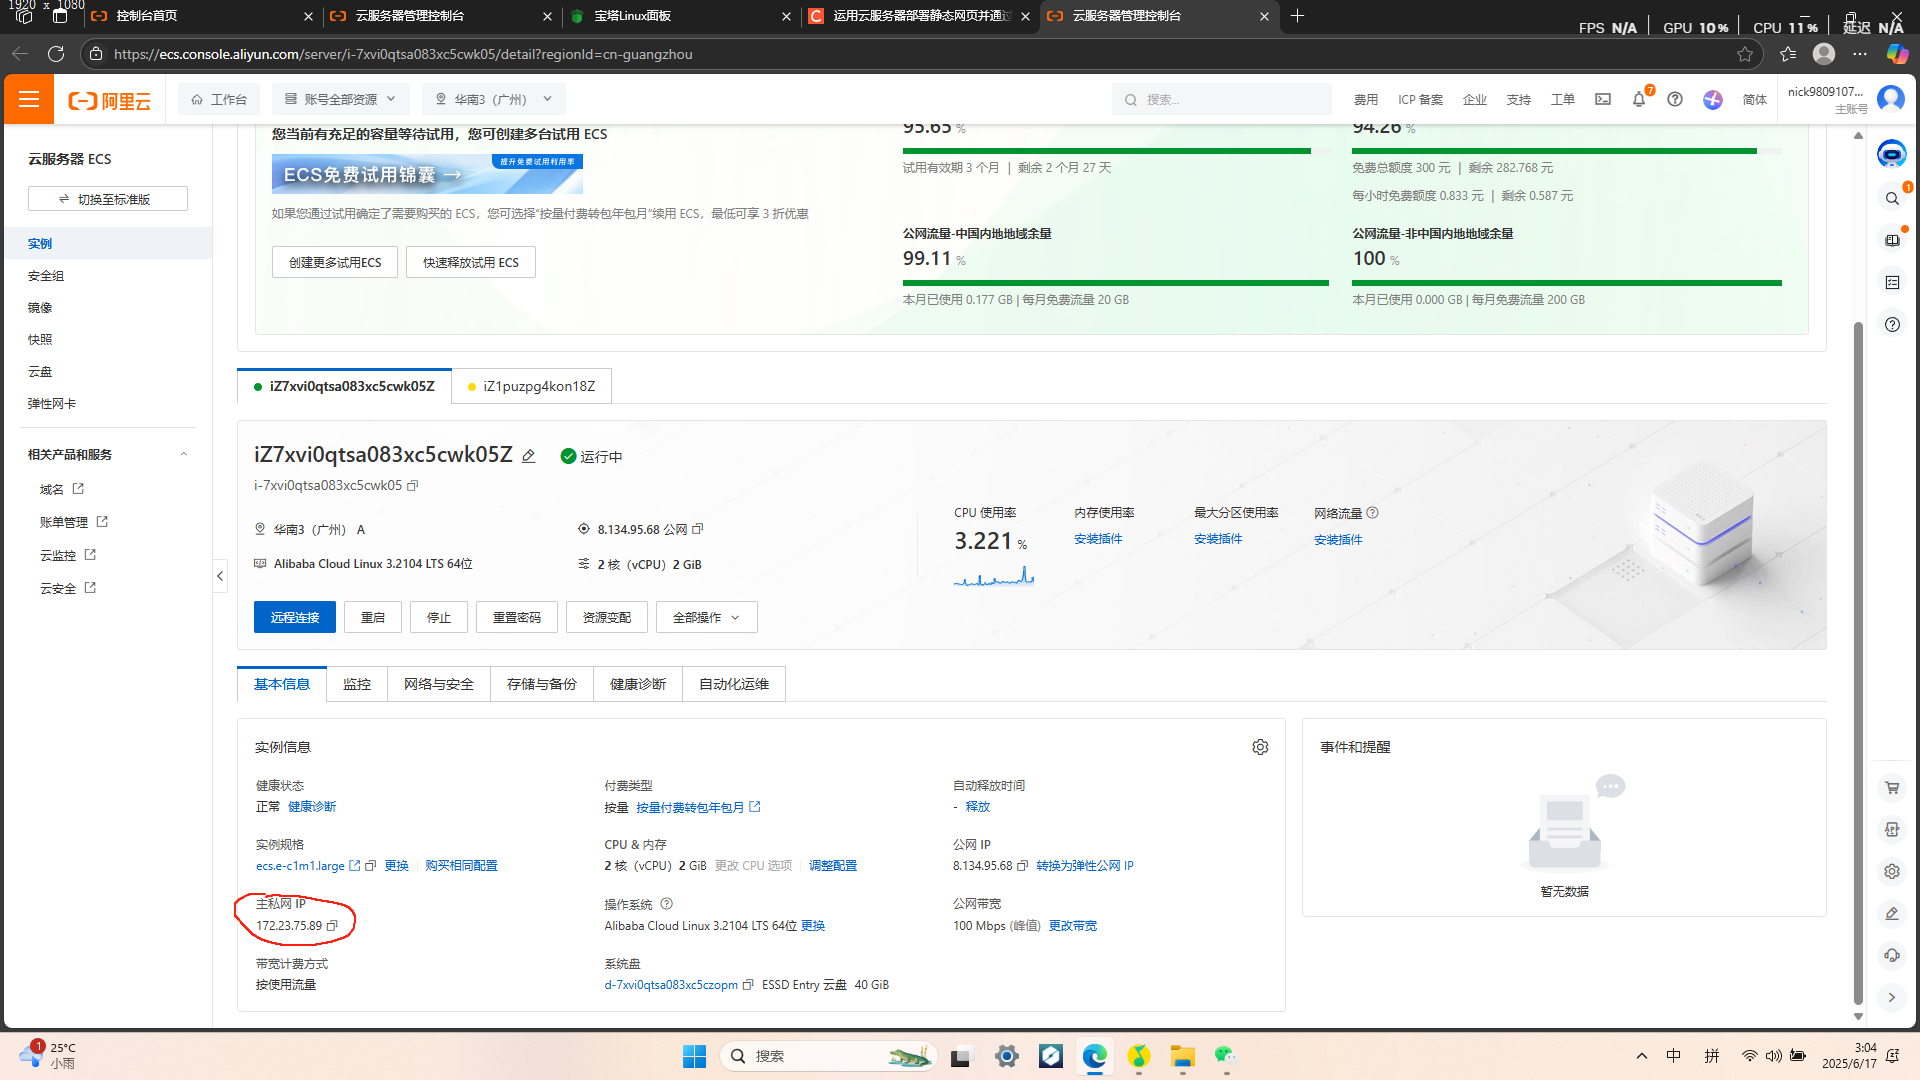Switch to Network and Security tab
The width and height of the screenshot is (1920, 1080).
point(439,684)
